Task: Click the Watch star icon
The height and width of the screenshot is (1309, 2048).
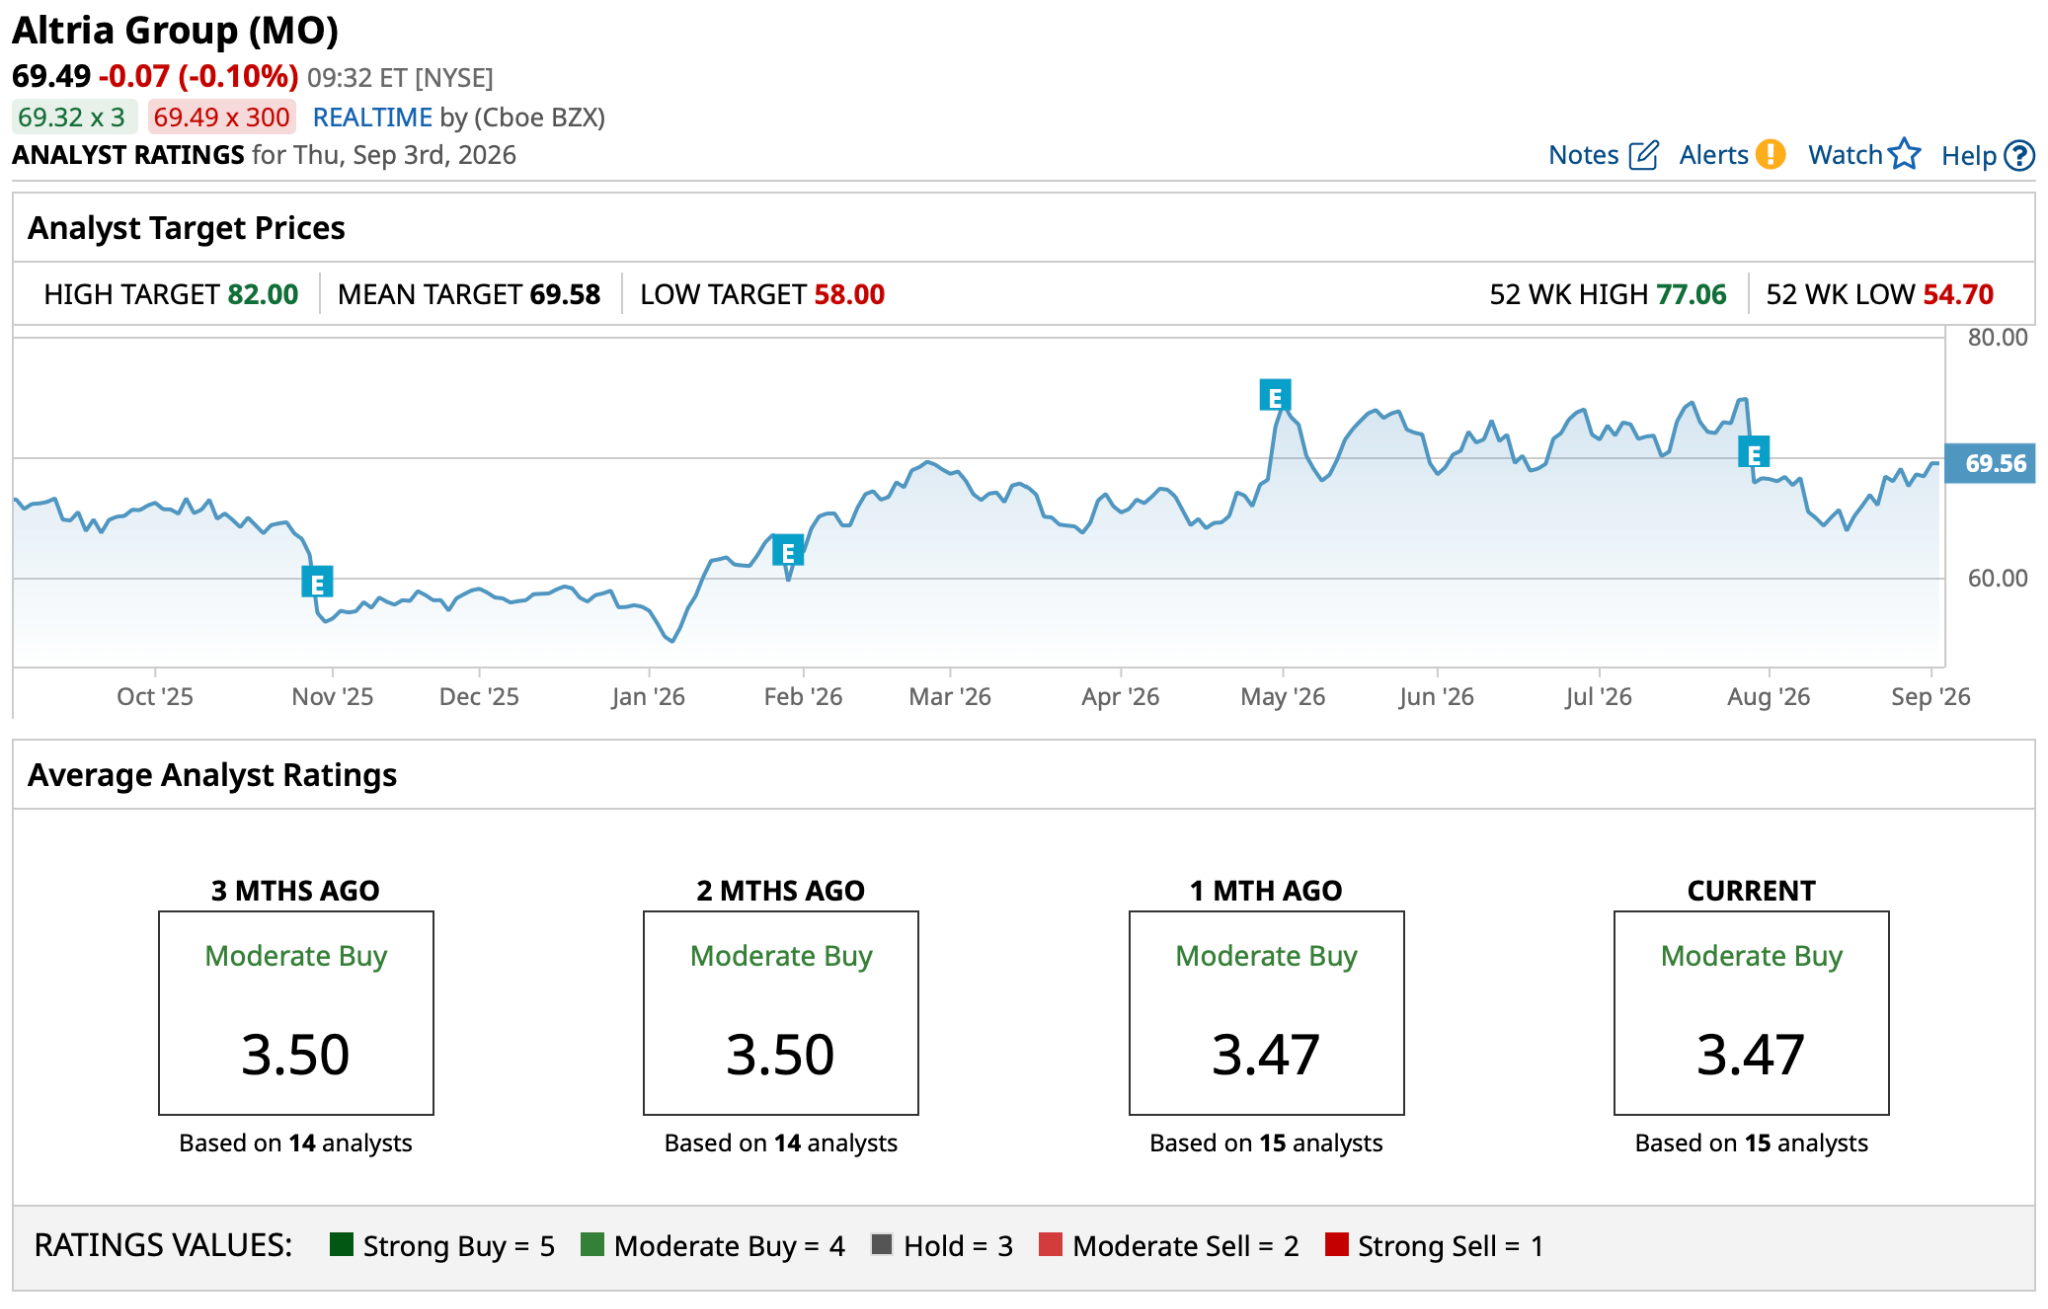Action: pyautogui.click(x=1904, y=154)
